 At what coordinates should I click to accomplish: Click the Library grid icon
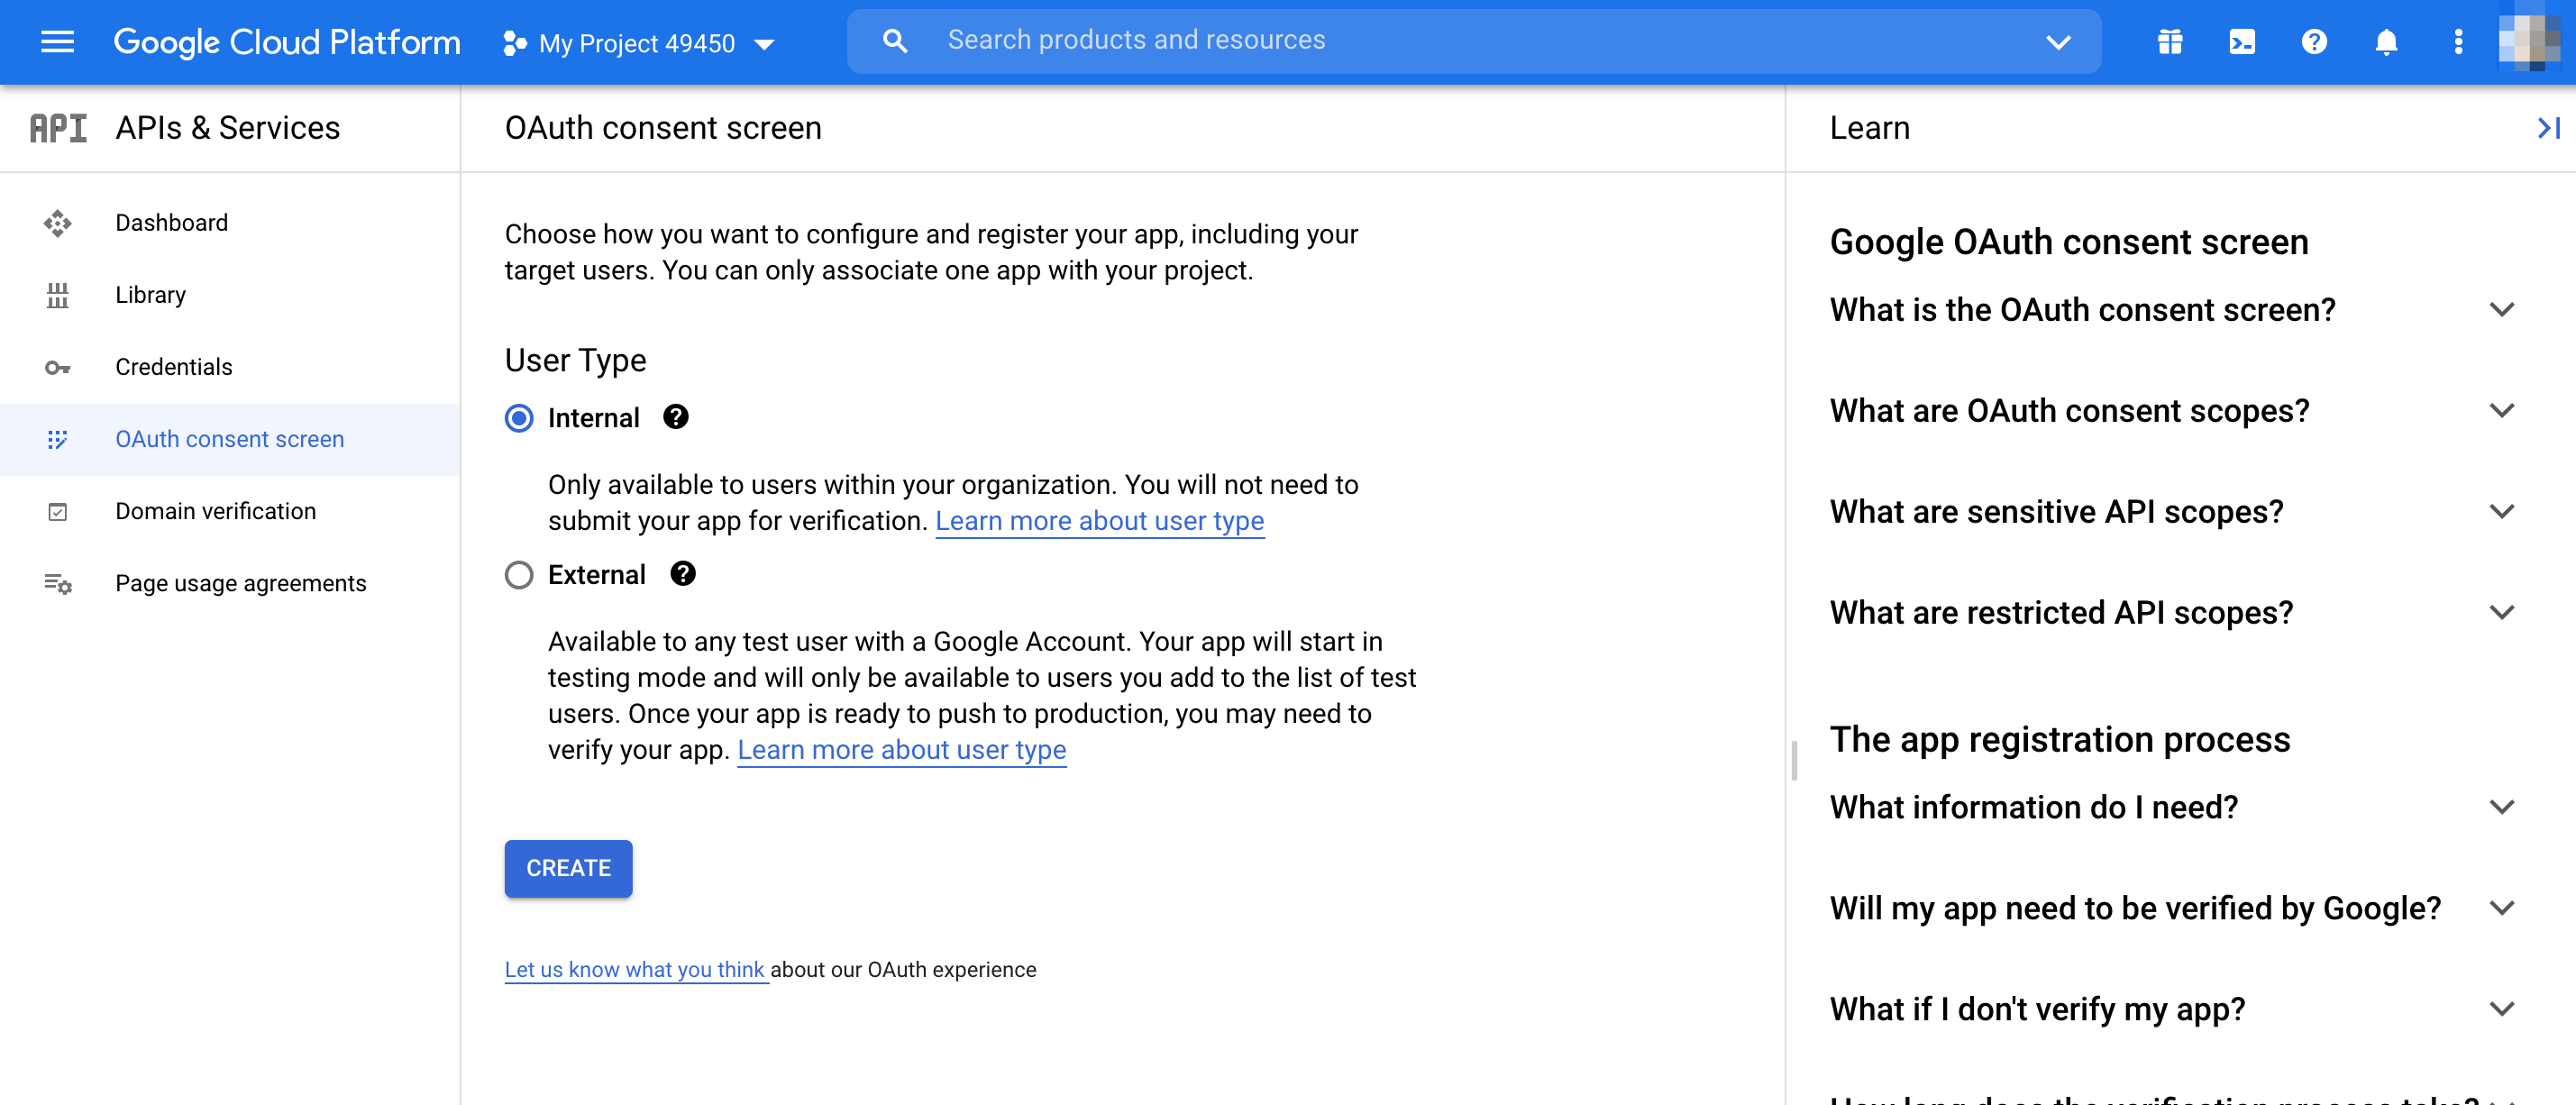[x=57, y=295]
